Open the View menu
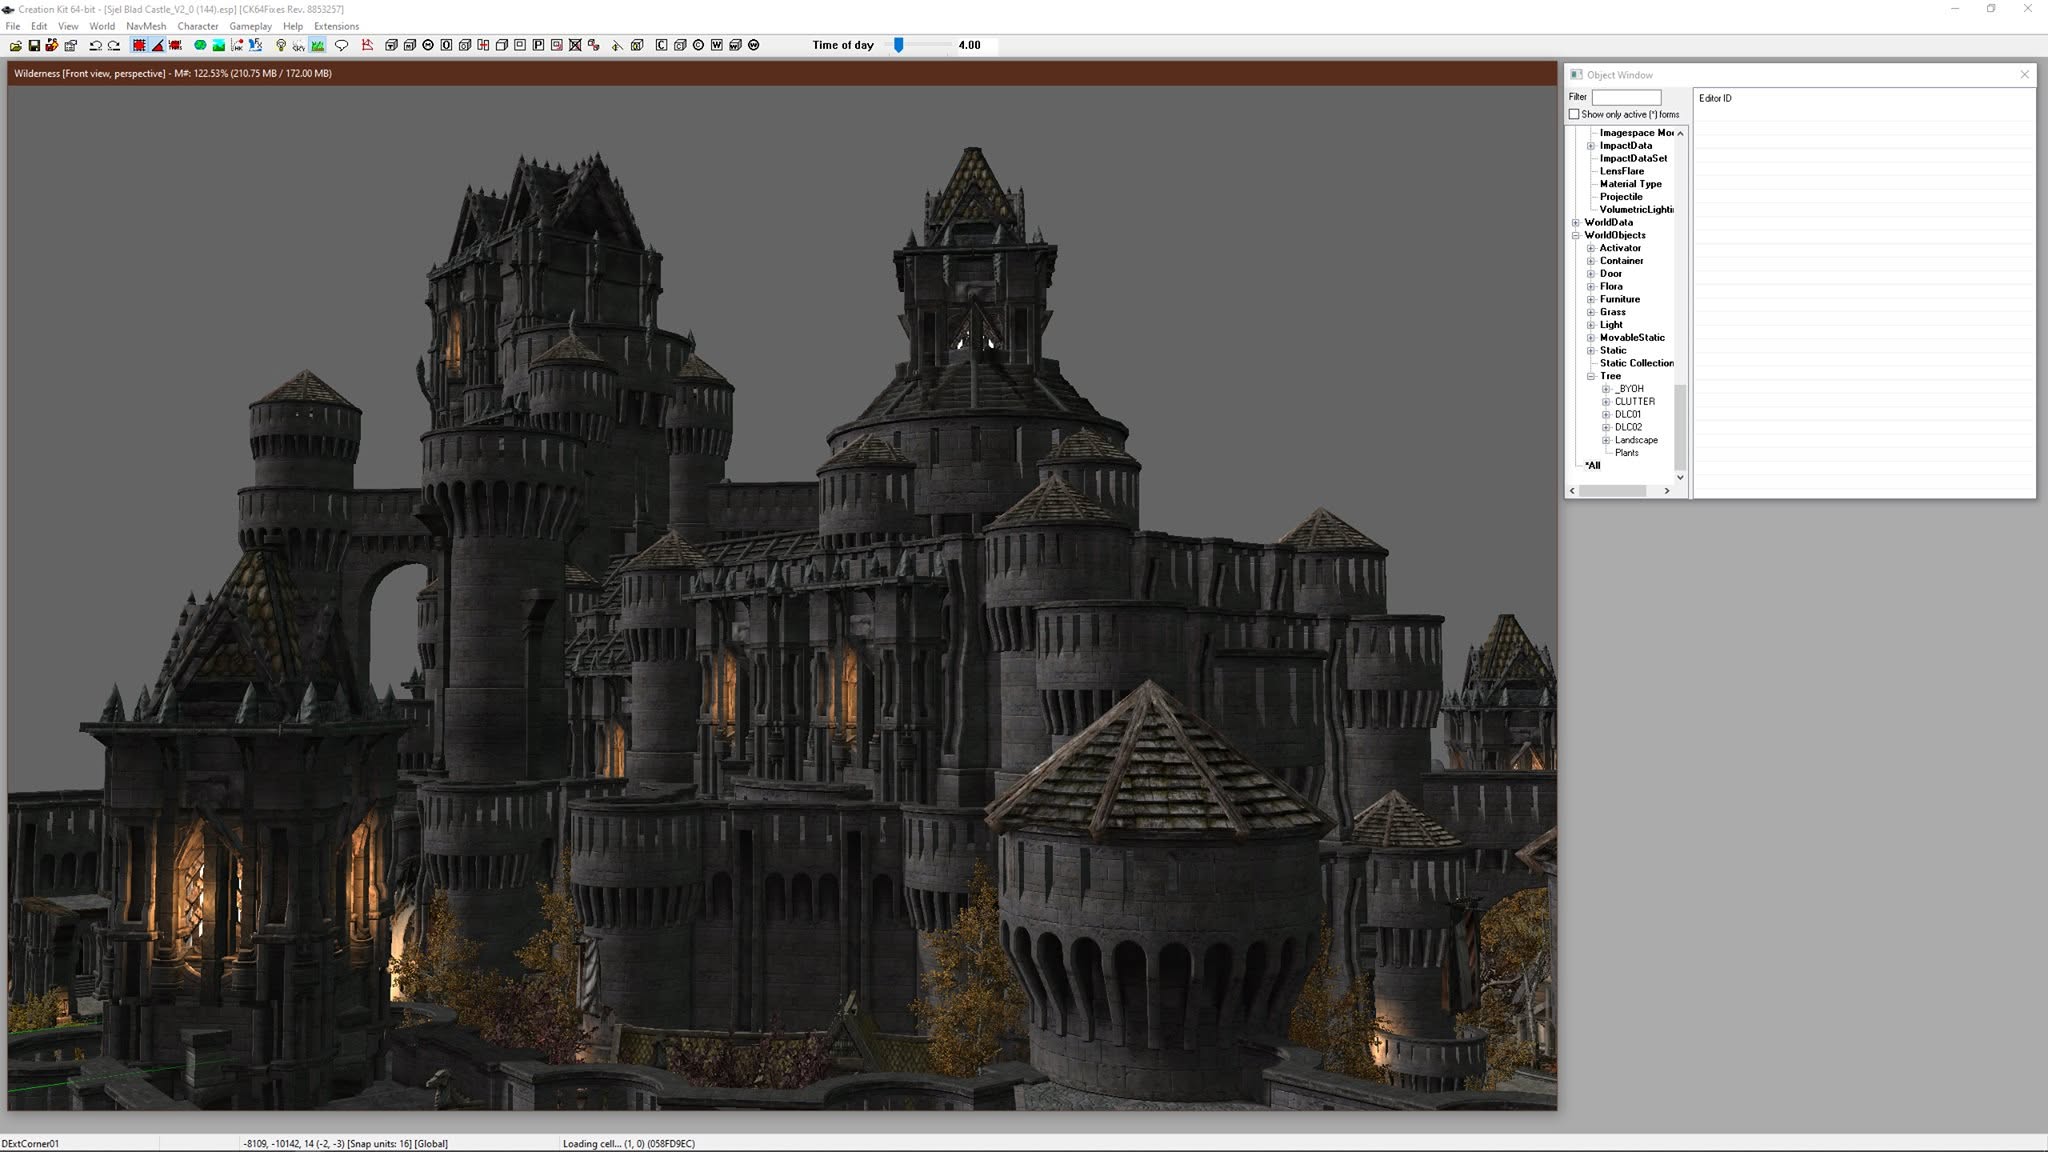Screen dimensions: 2048x1152 coord(68,26)
